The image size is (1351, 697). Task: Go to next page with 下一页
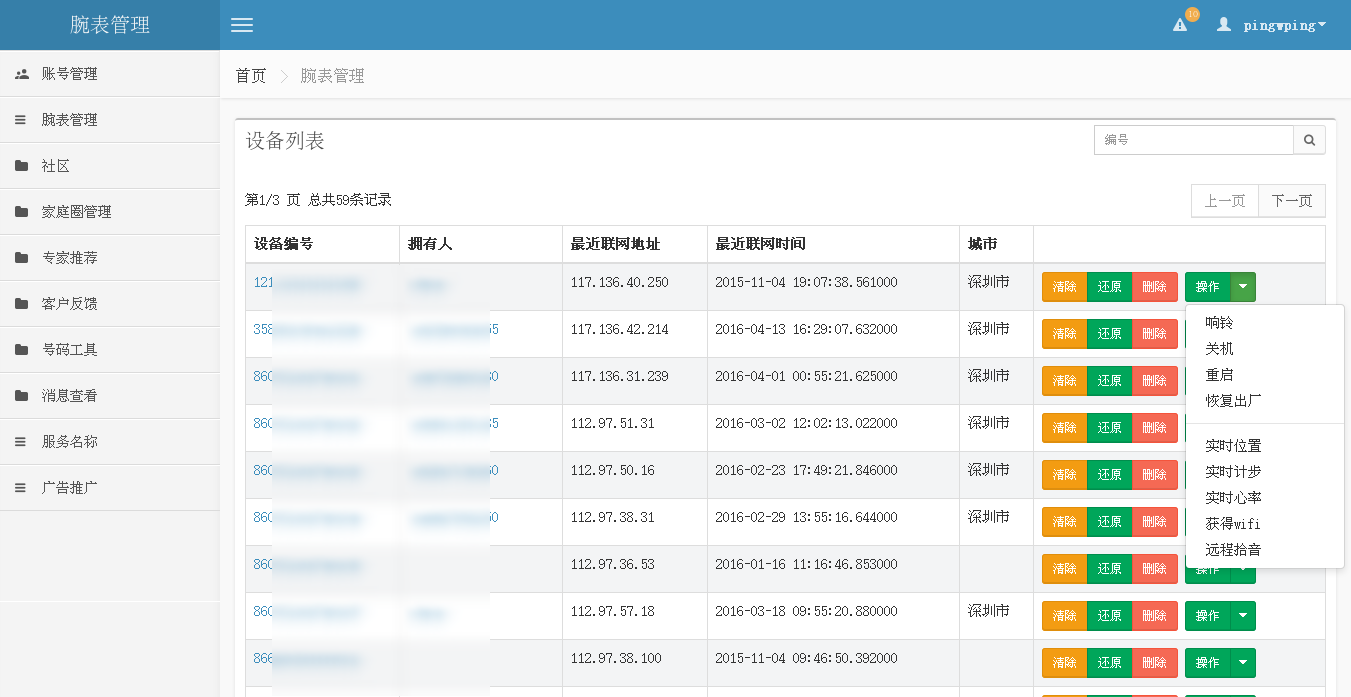click(1292, 201)
